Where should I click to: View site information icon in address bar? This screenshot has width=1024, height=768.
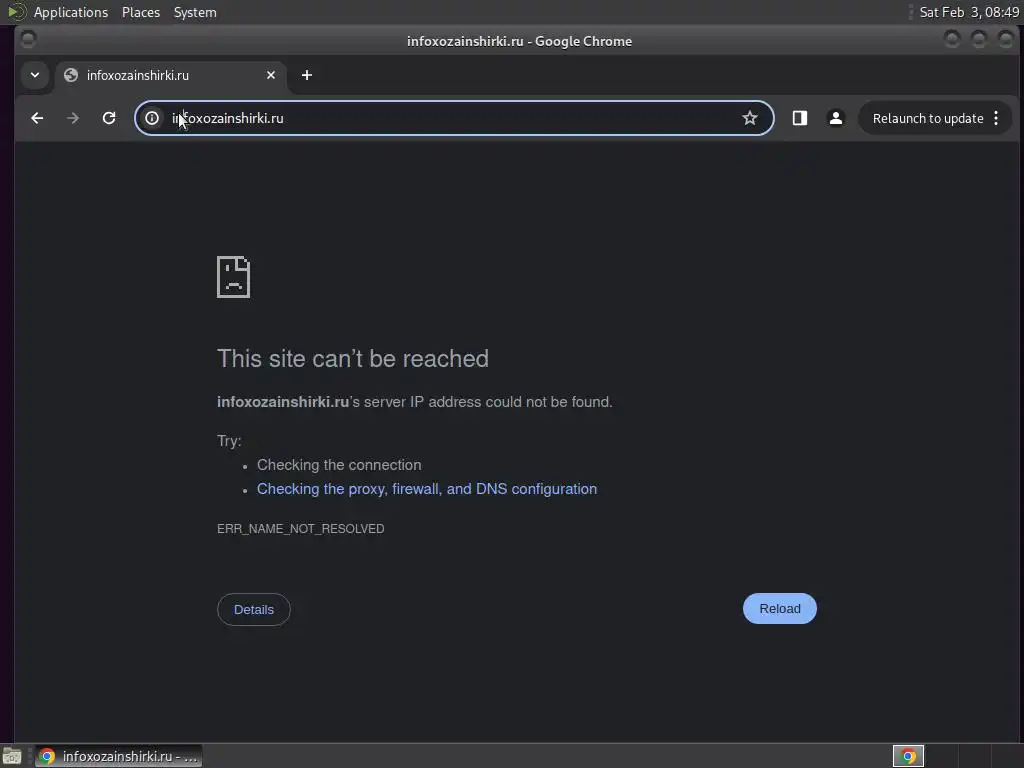[x=152, y=118]
